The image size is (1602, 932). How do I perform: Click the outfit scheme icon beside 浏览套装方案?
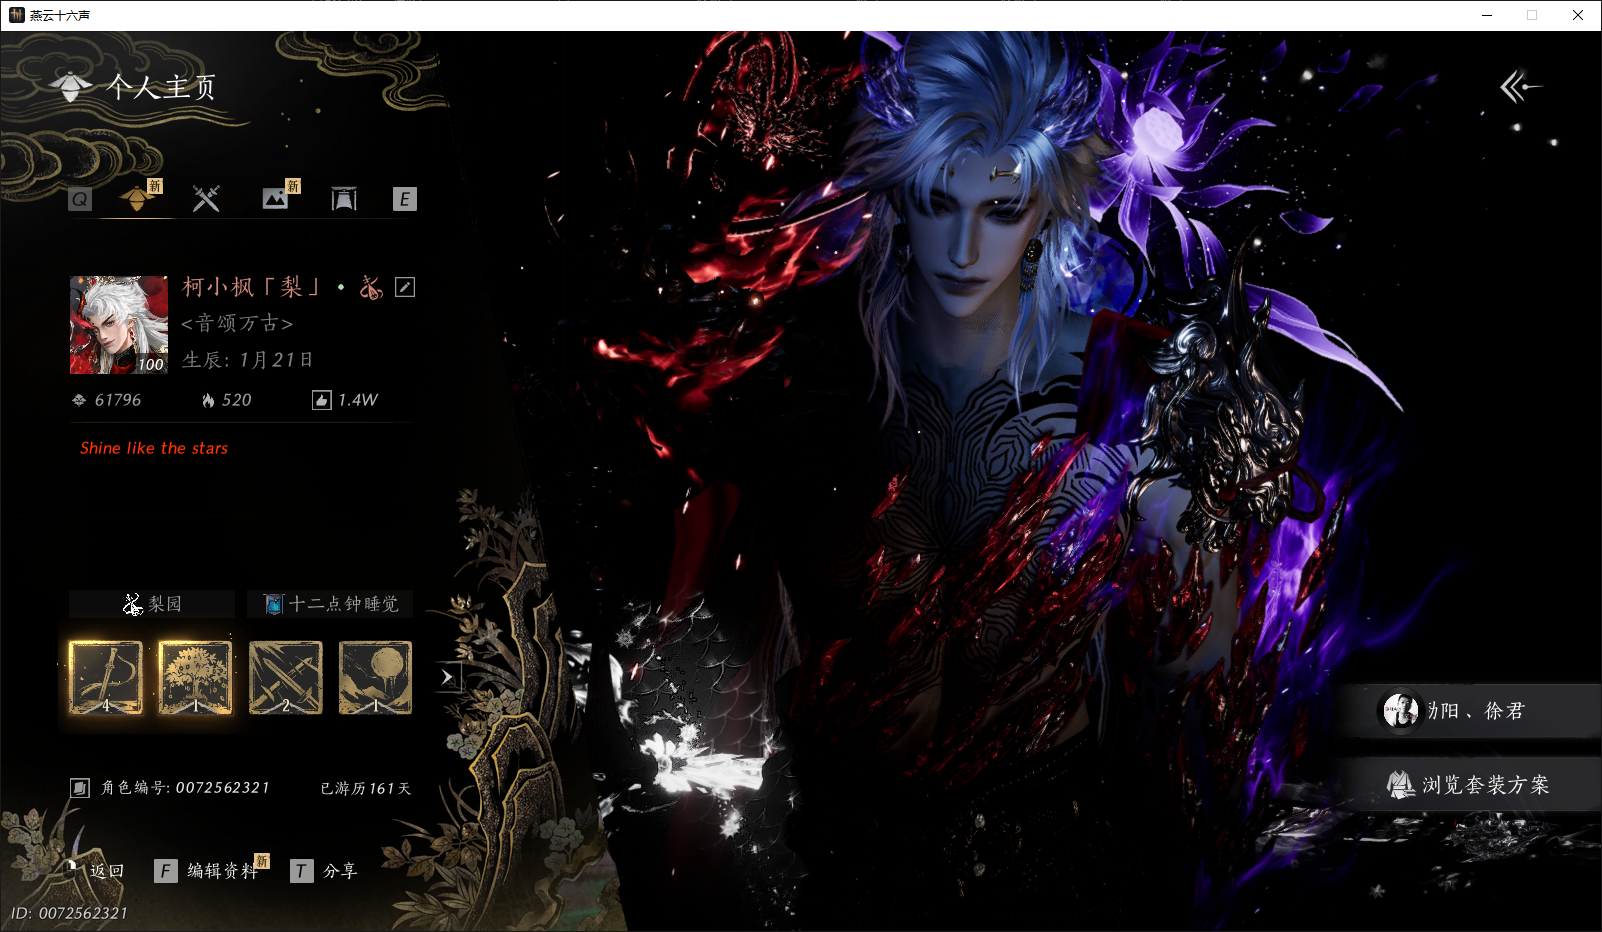pos(1400,785)
